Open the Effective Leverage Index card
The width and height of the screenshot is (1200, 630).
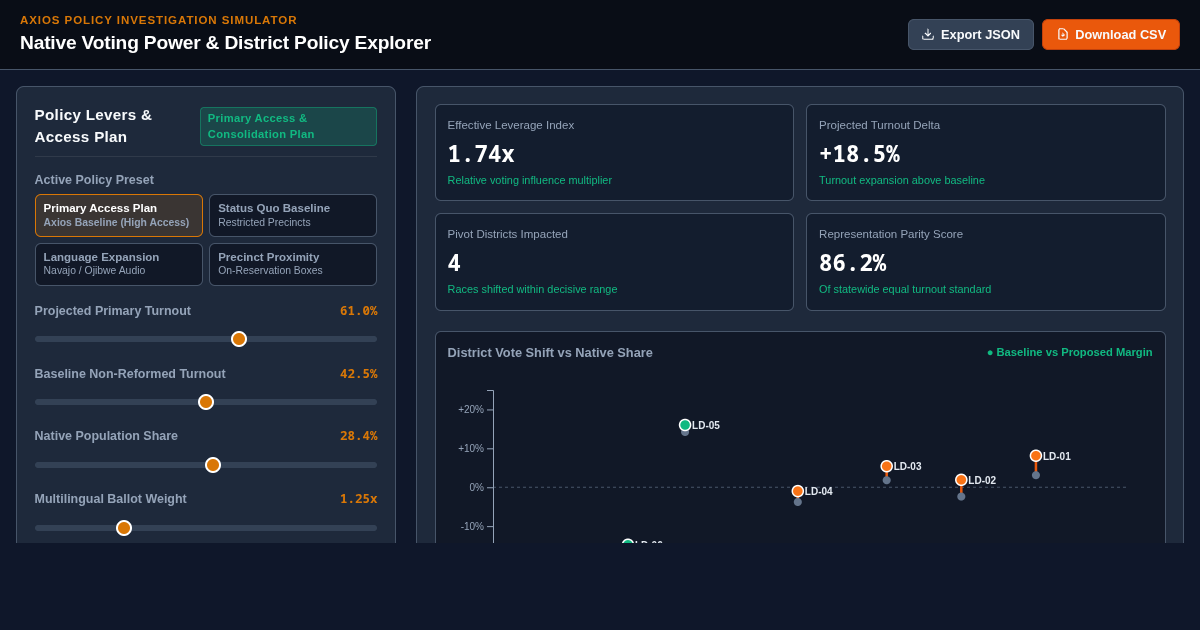pyautogui.click(x=614, y=152)
